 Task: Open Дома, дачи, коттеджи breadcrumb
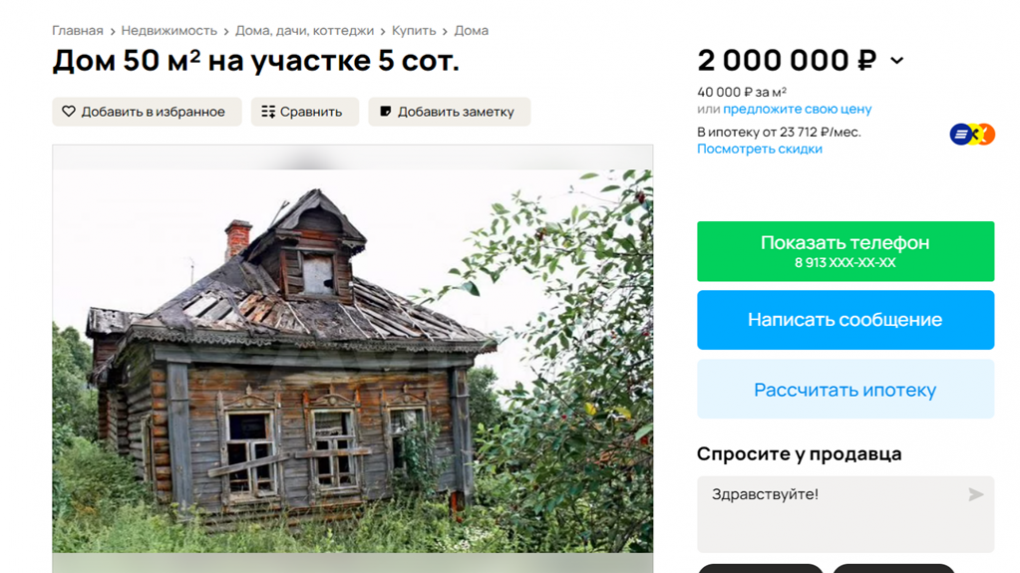[x=304, y=31]
